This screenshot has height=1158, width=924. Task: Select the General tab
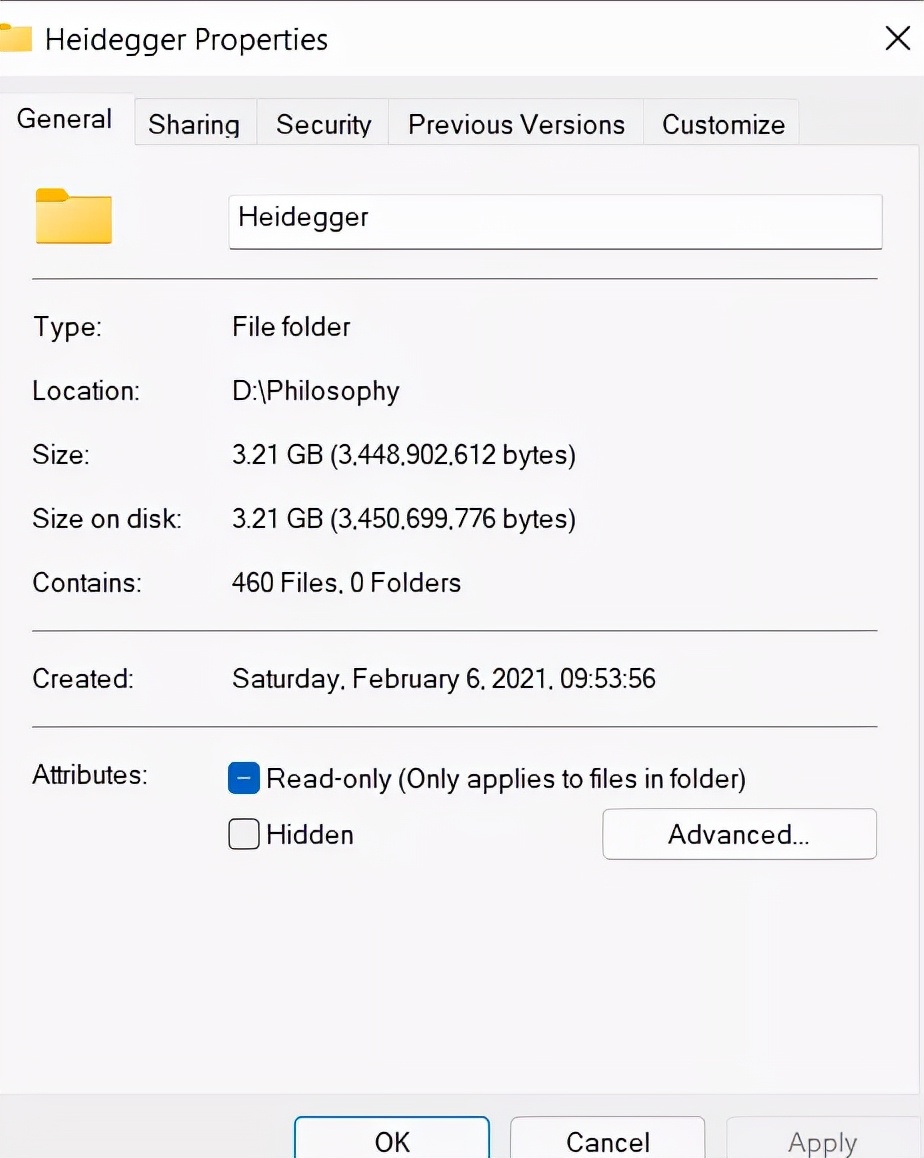[65, 119]
